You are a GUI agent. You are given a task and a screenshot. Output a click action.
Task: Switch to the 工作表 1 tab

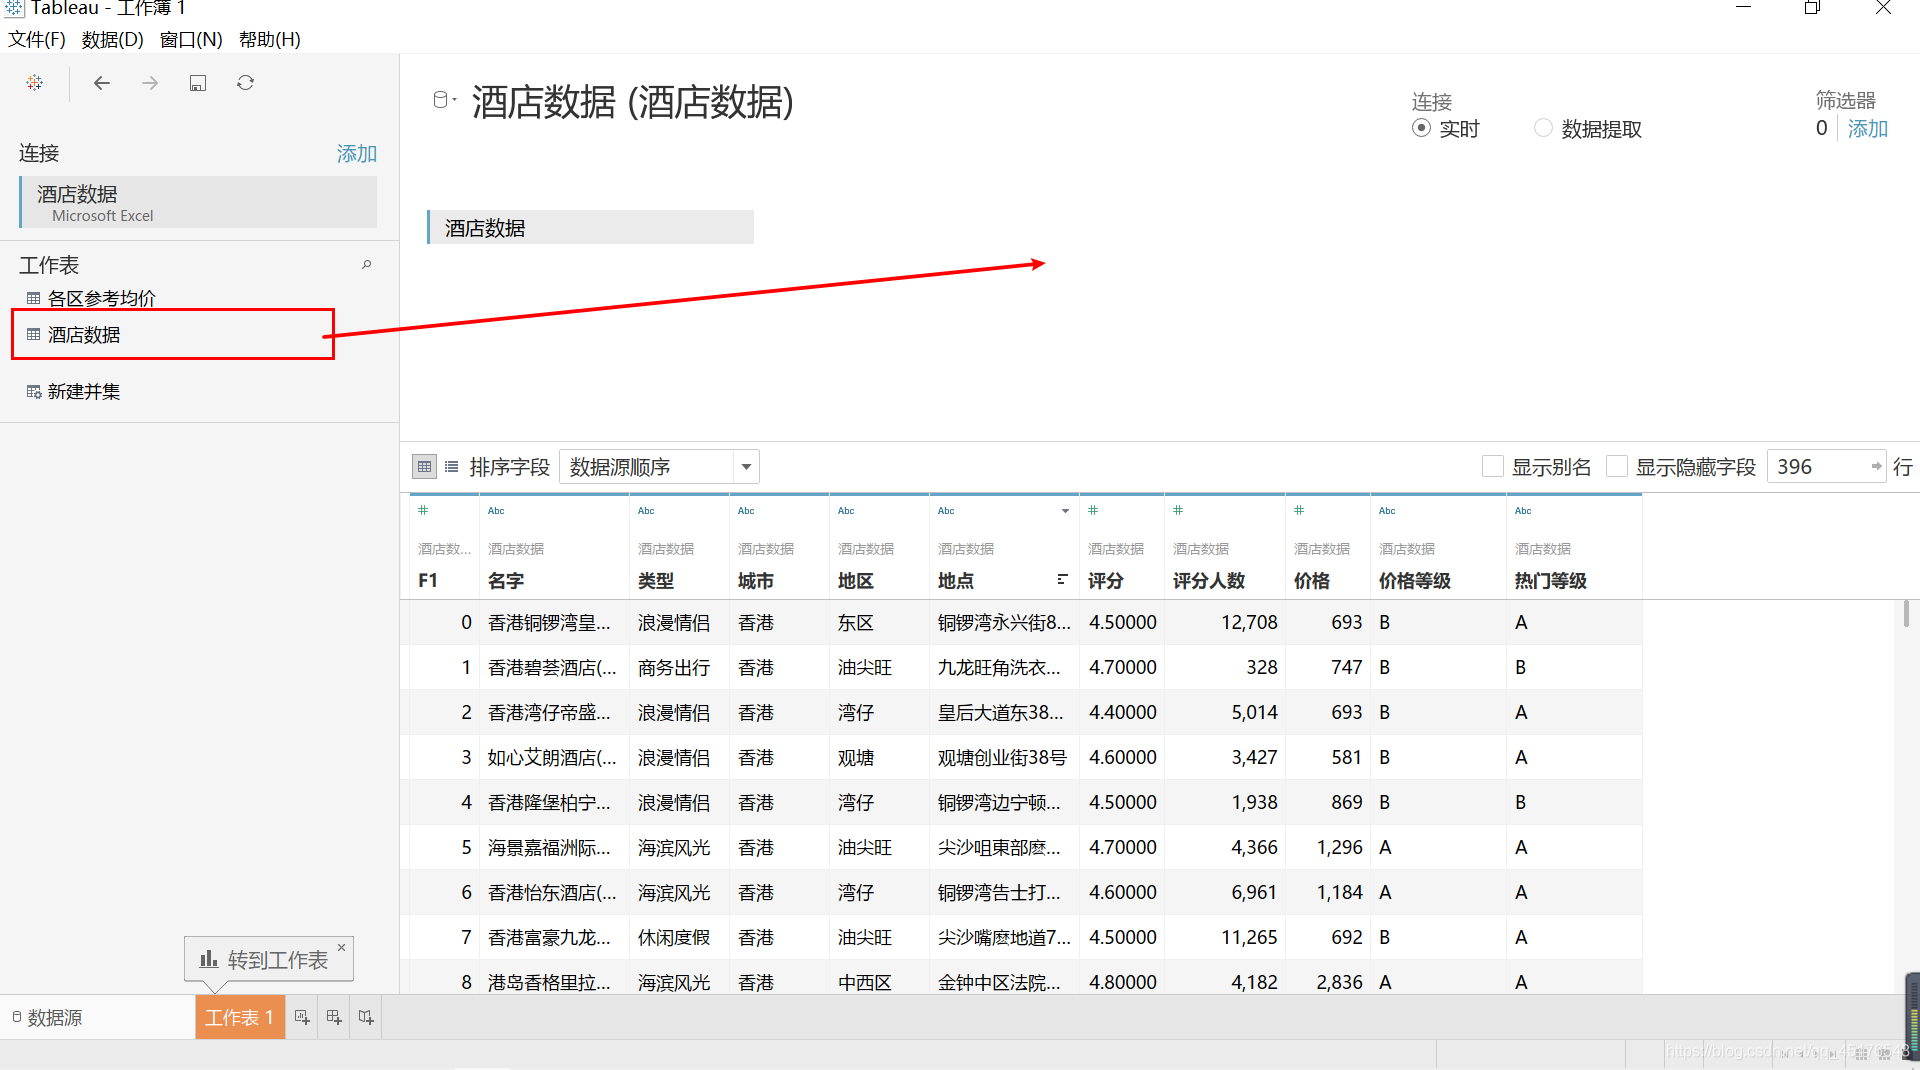pos(240,1017)
